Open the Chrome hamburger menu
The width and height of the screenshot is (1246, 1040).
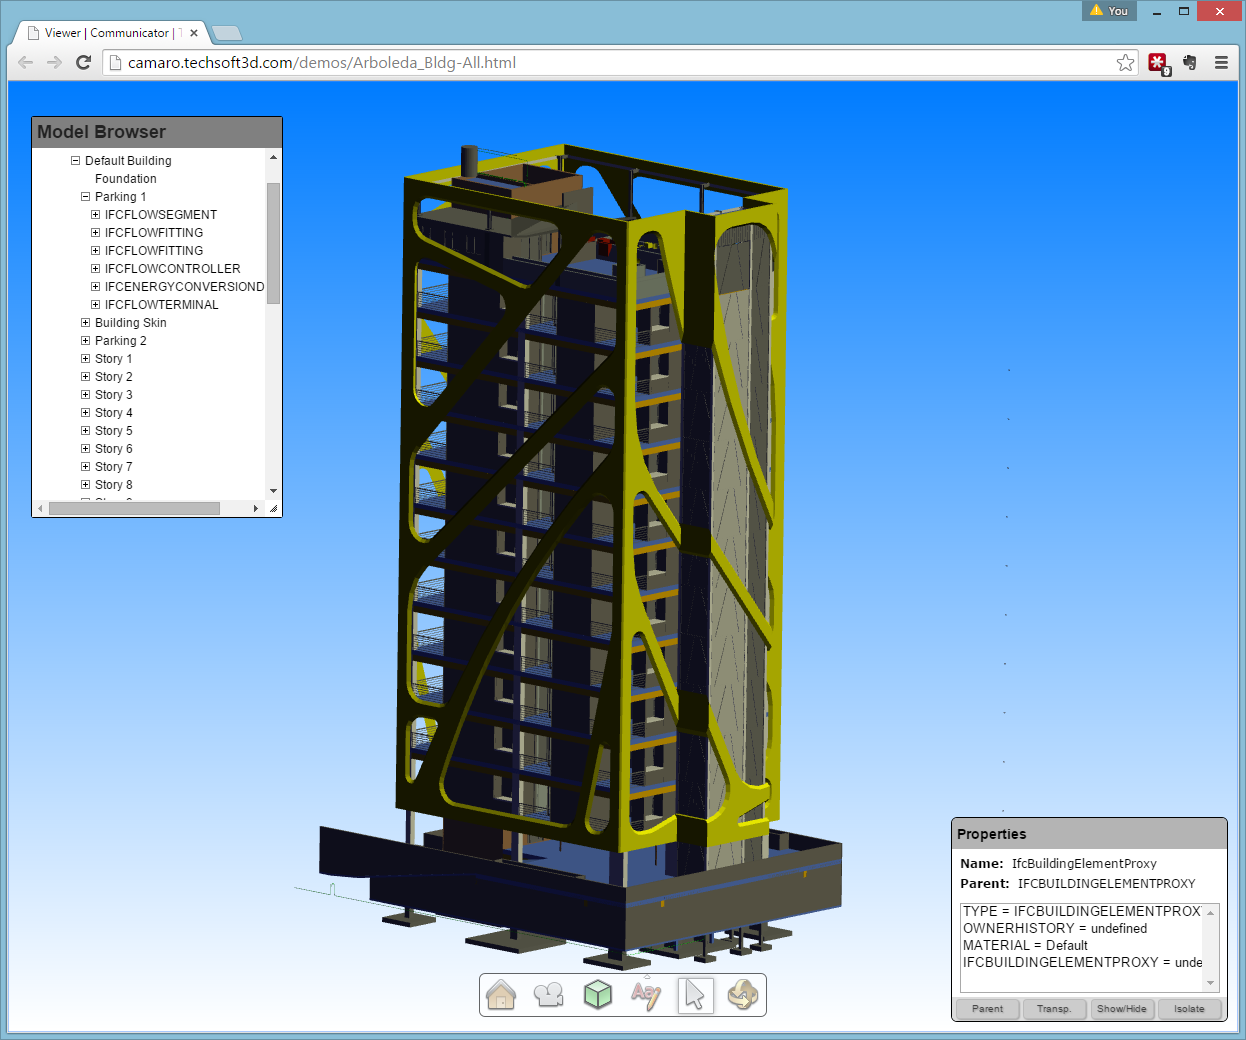click(1221, 63)
